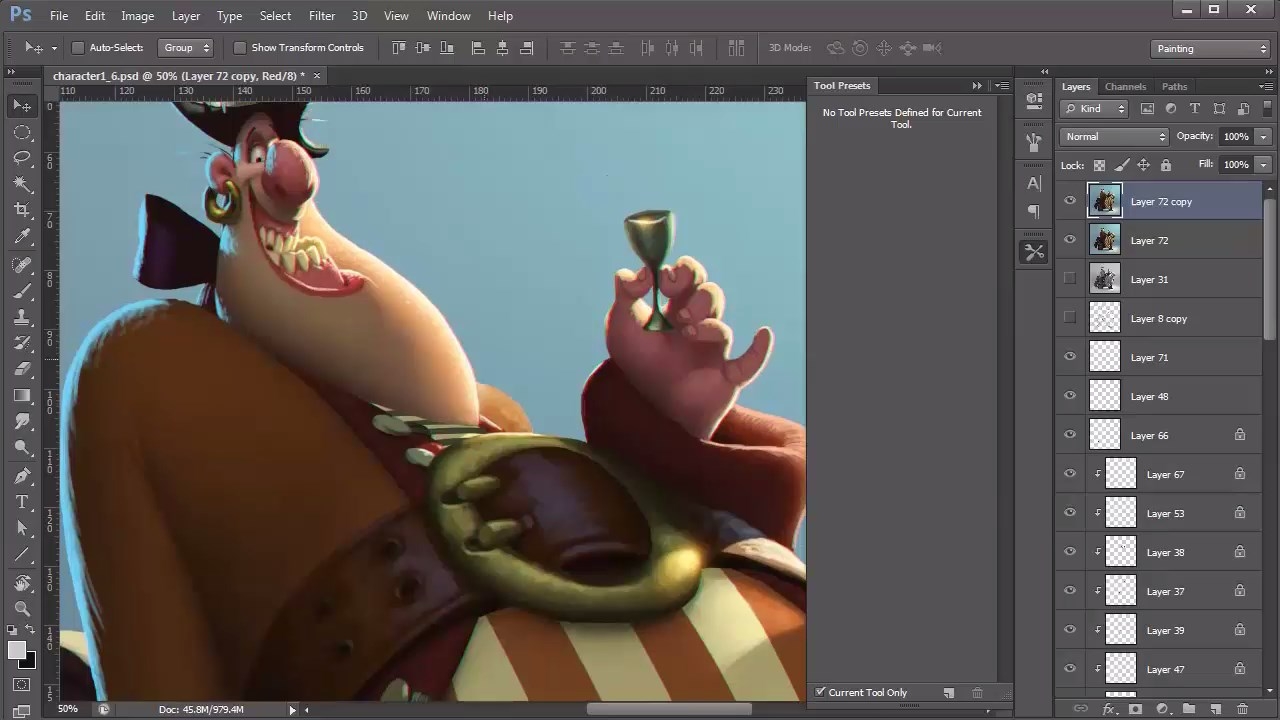Hide Layer 71
1280x720 pixels.
pos(1070,357)
